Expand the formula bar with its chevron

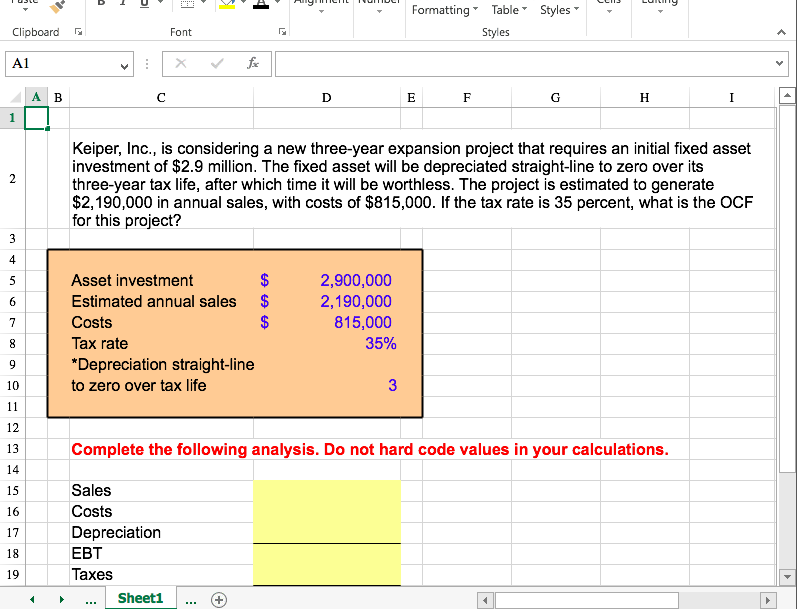point(779,64)
